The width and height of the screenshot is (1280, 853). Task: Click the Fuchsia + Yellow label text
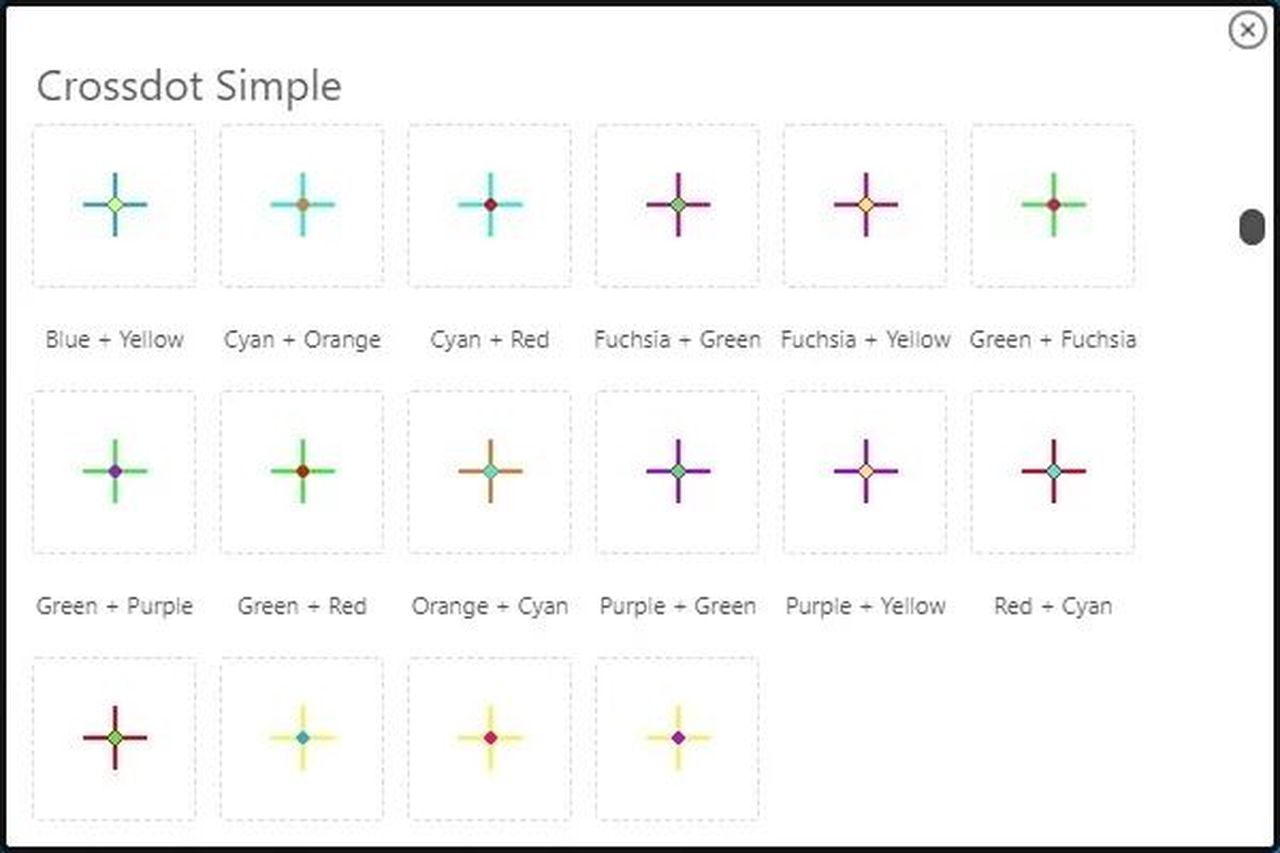865,340
